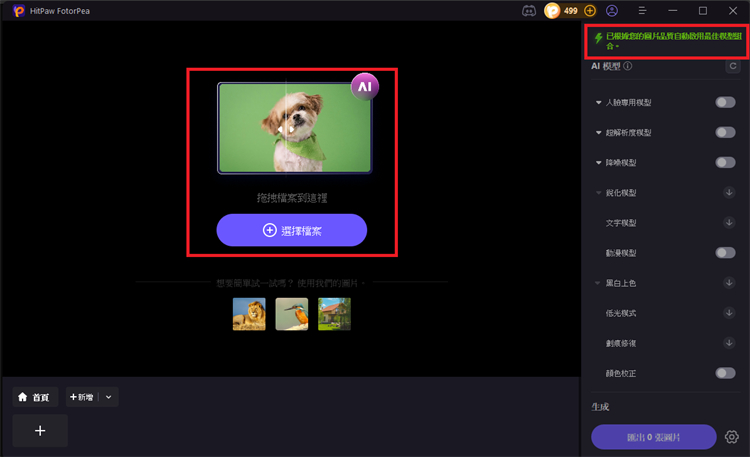The width and height of the screenshot is (750, 457).
Task: Click the 顏色校正 label
Action: click(620, 373)
